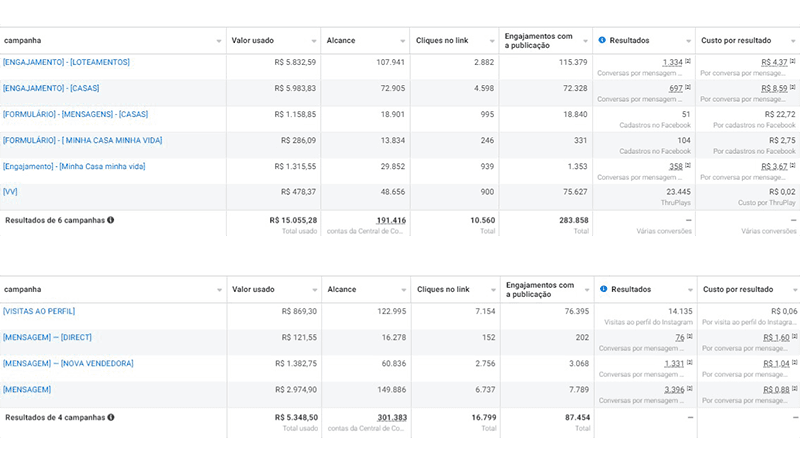Click Resultados header info icon in four-campaign table

(x=603, y=289)
